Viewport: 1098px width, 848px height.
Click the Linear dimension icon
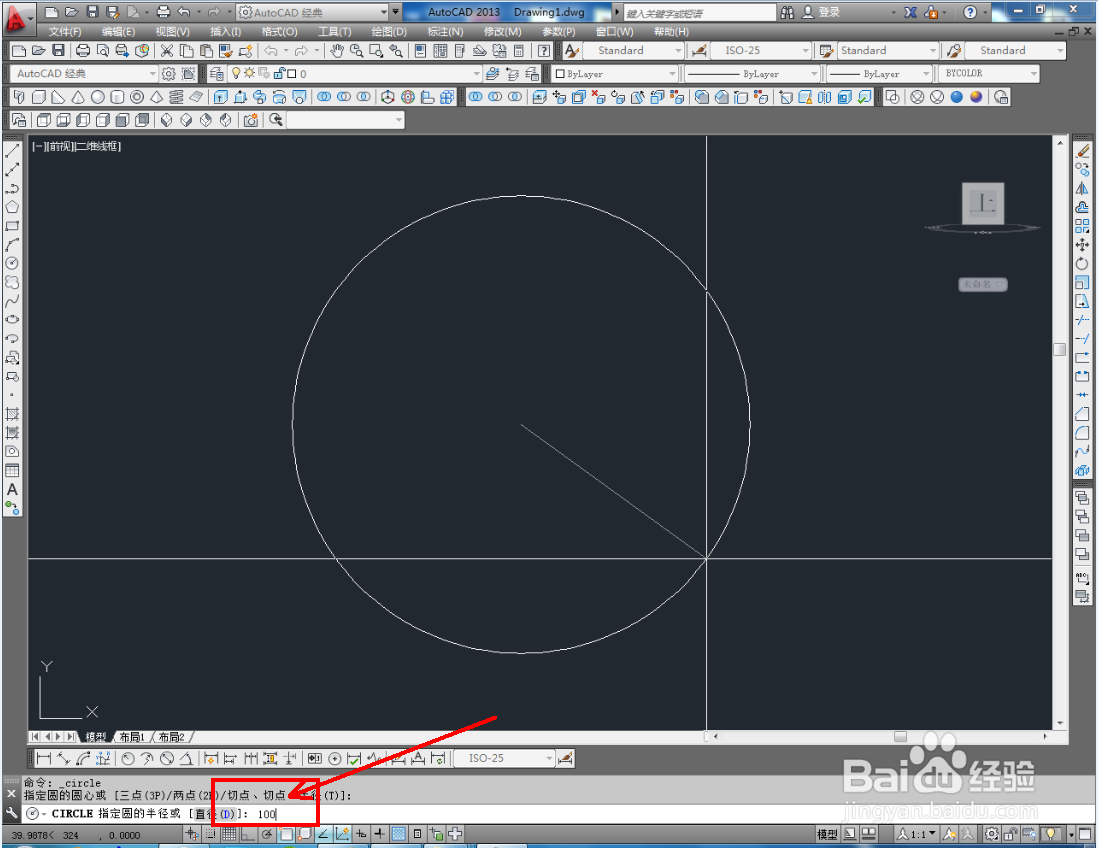click(43, 758)
